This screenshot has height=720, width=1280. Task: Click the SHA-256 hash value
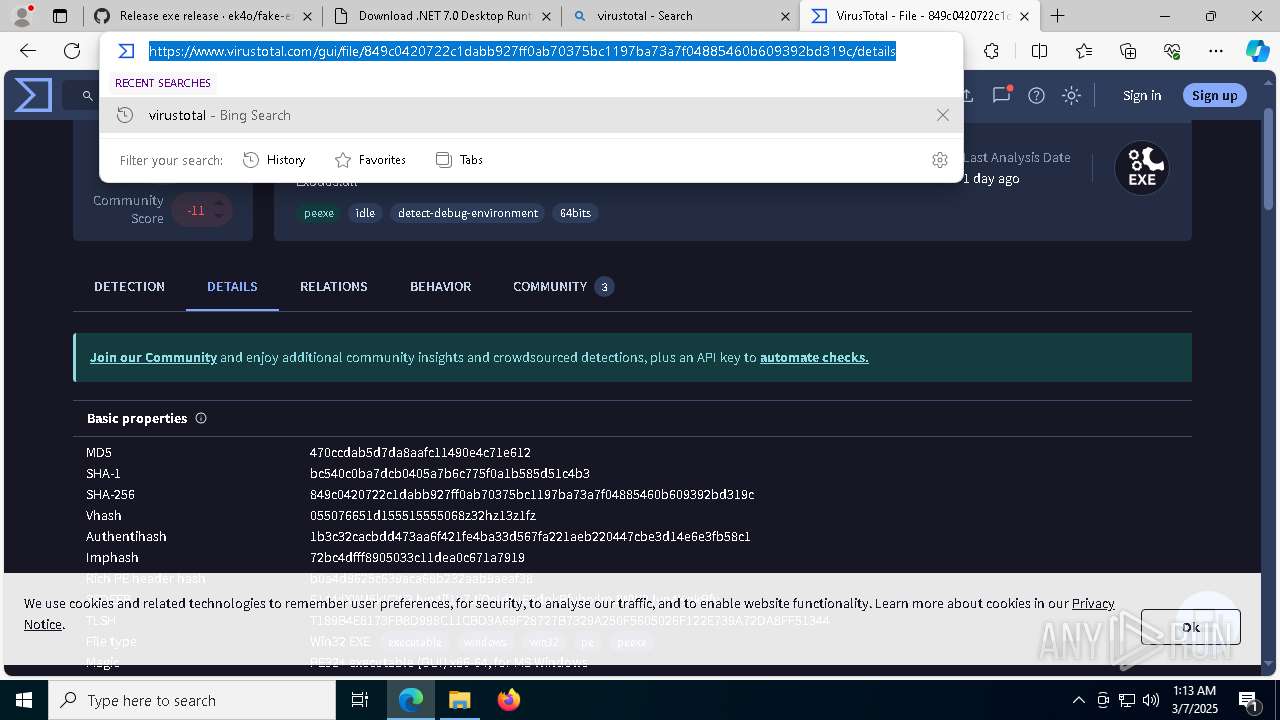pos(532,495)
